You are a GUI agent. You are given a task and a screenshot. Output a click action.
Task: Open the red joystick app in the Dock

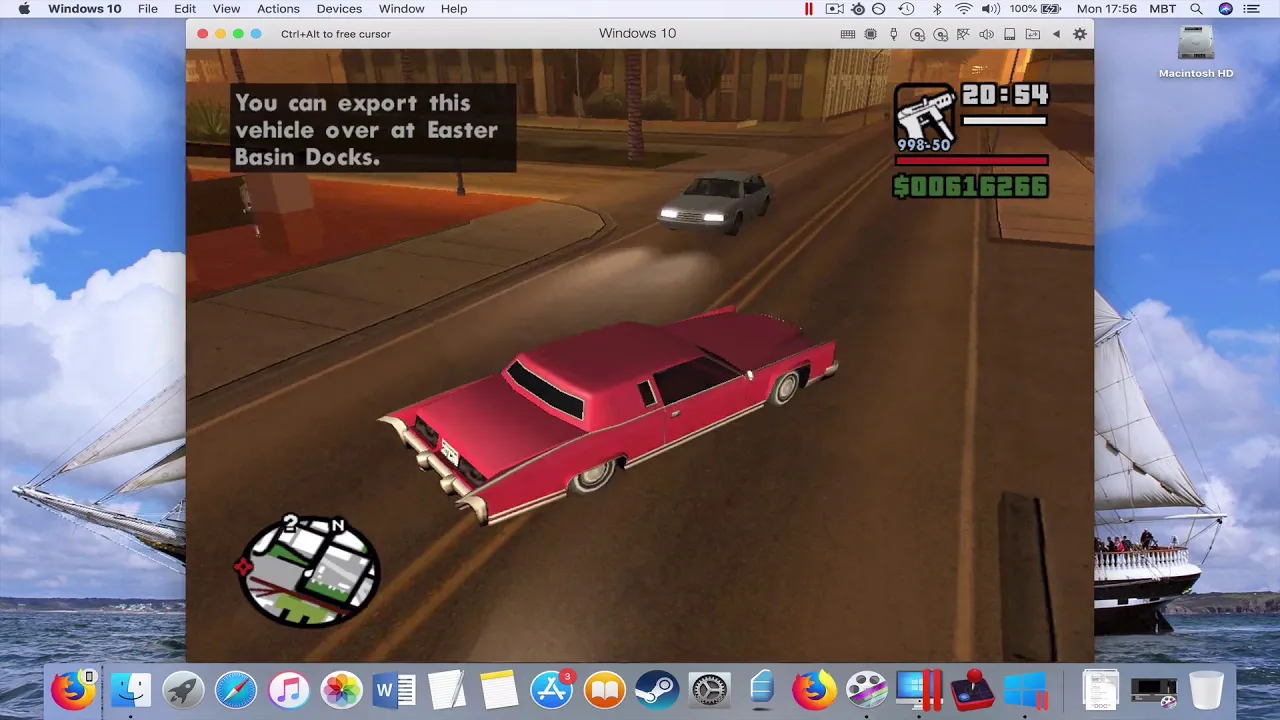[971, 690]
